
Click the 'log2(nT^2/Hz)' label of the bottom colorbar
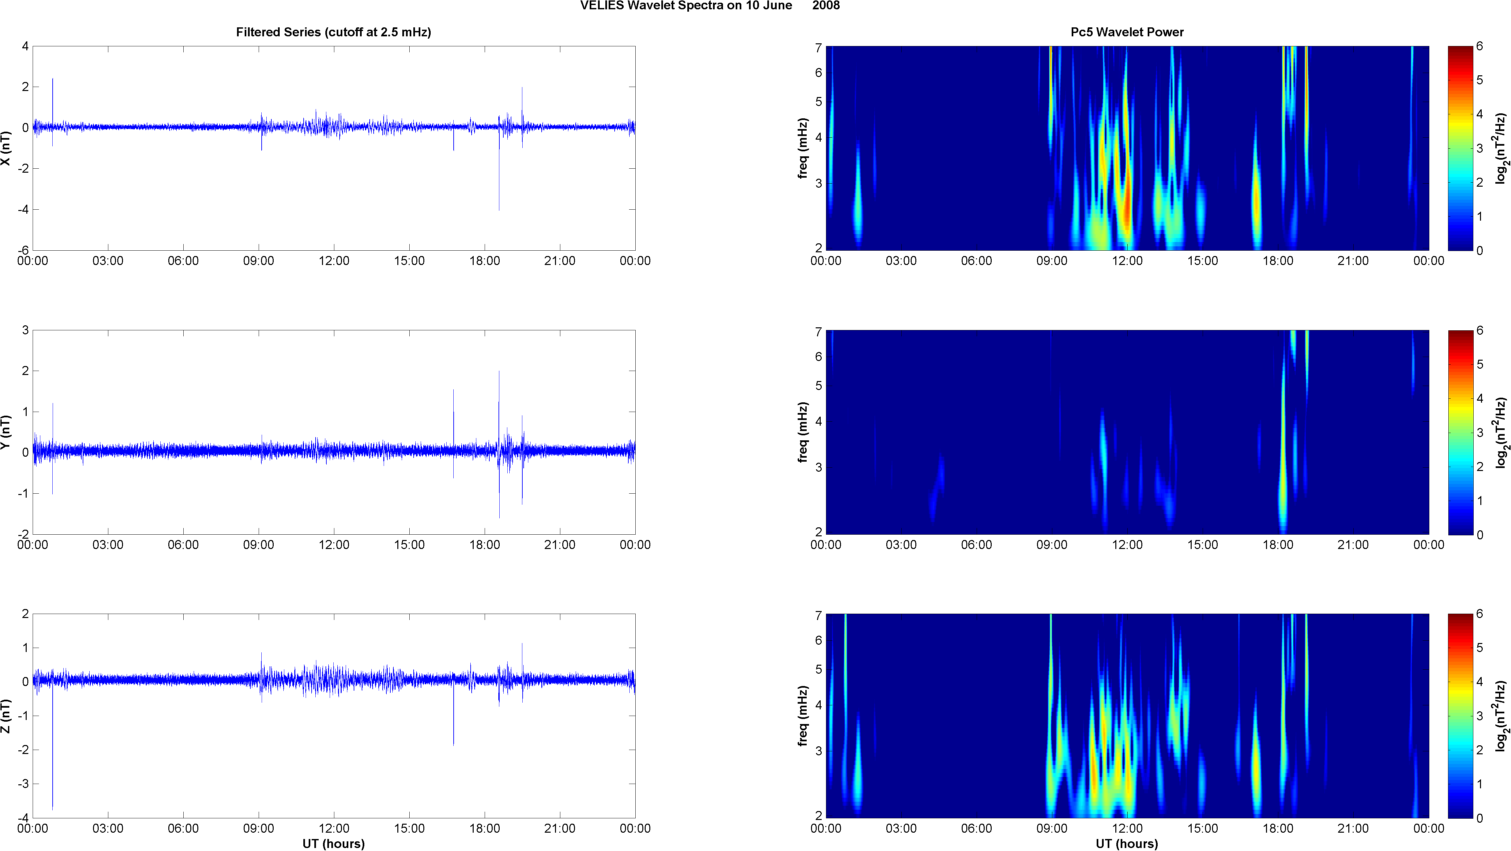(x=1502, y=716)
